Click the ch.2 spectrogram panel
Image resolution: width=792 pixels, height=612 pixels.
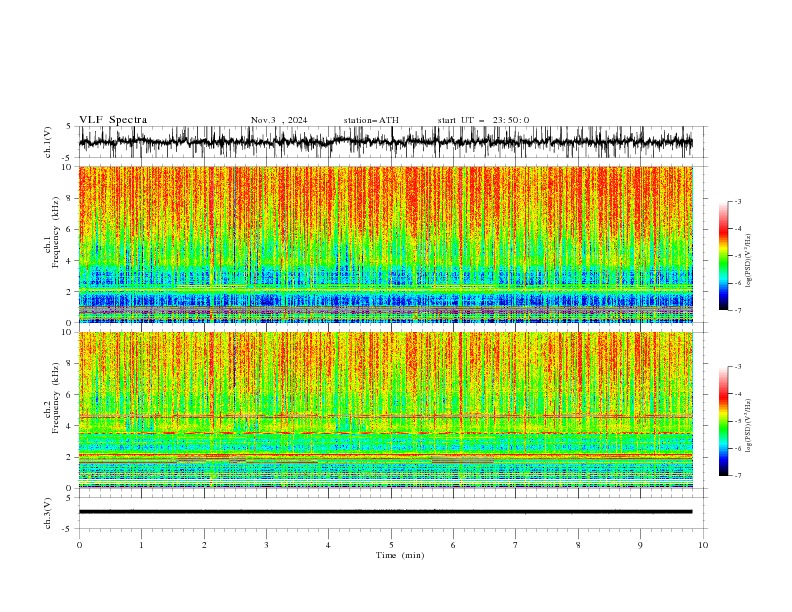386,410
